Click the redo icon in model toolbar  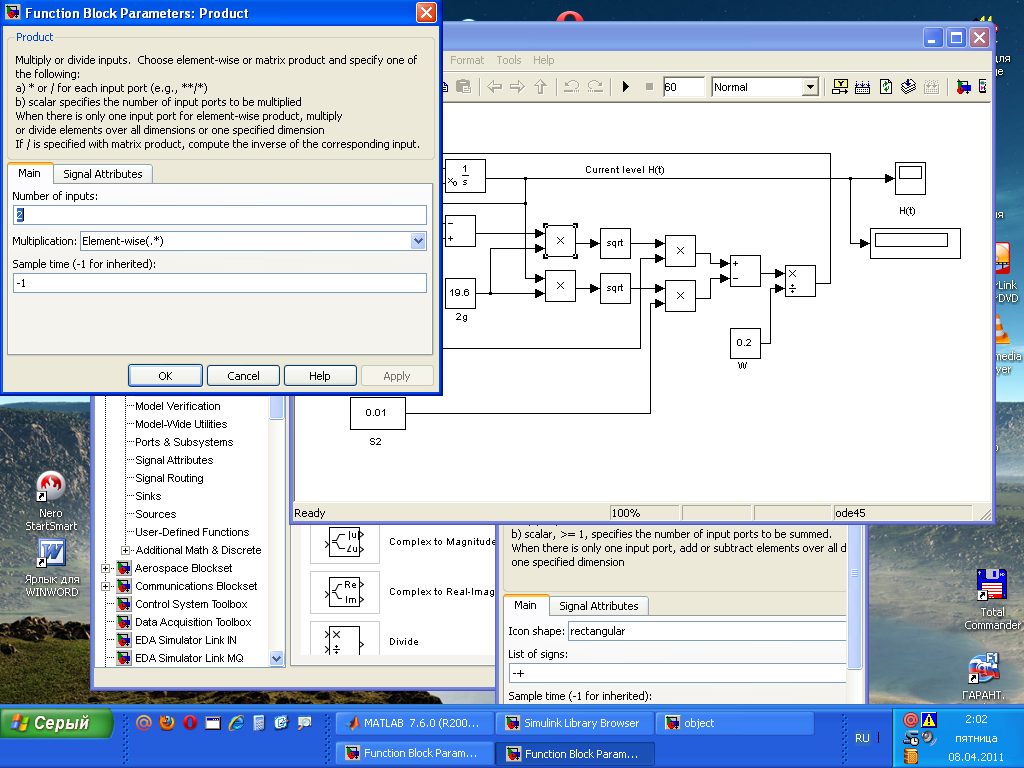(x=595, y=86)
